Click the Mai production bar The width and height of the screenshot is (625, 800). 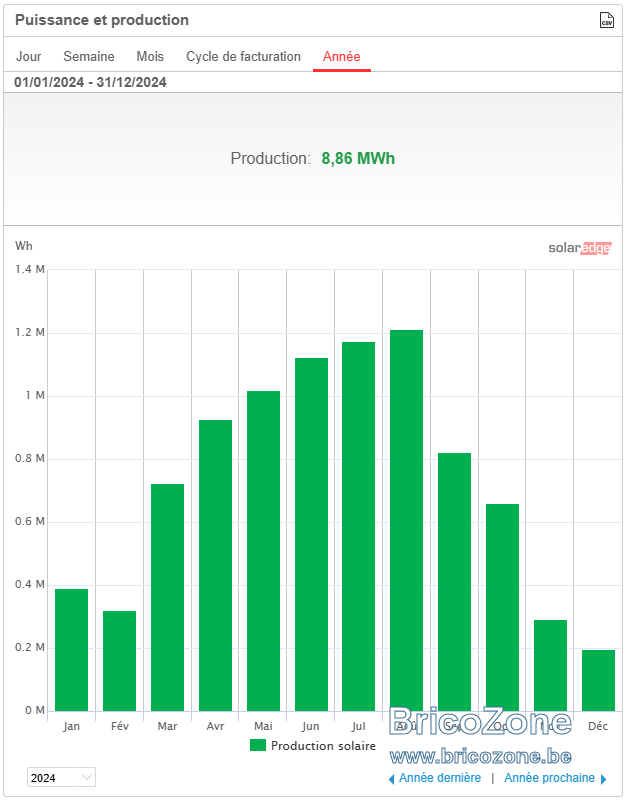click(x=263, y=551)
